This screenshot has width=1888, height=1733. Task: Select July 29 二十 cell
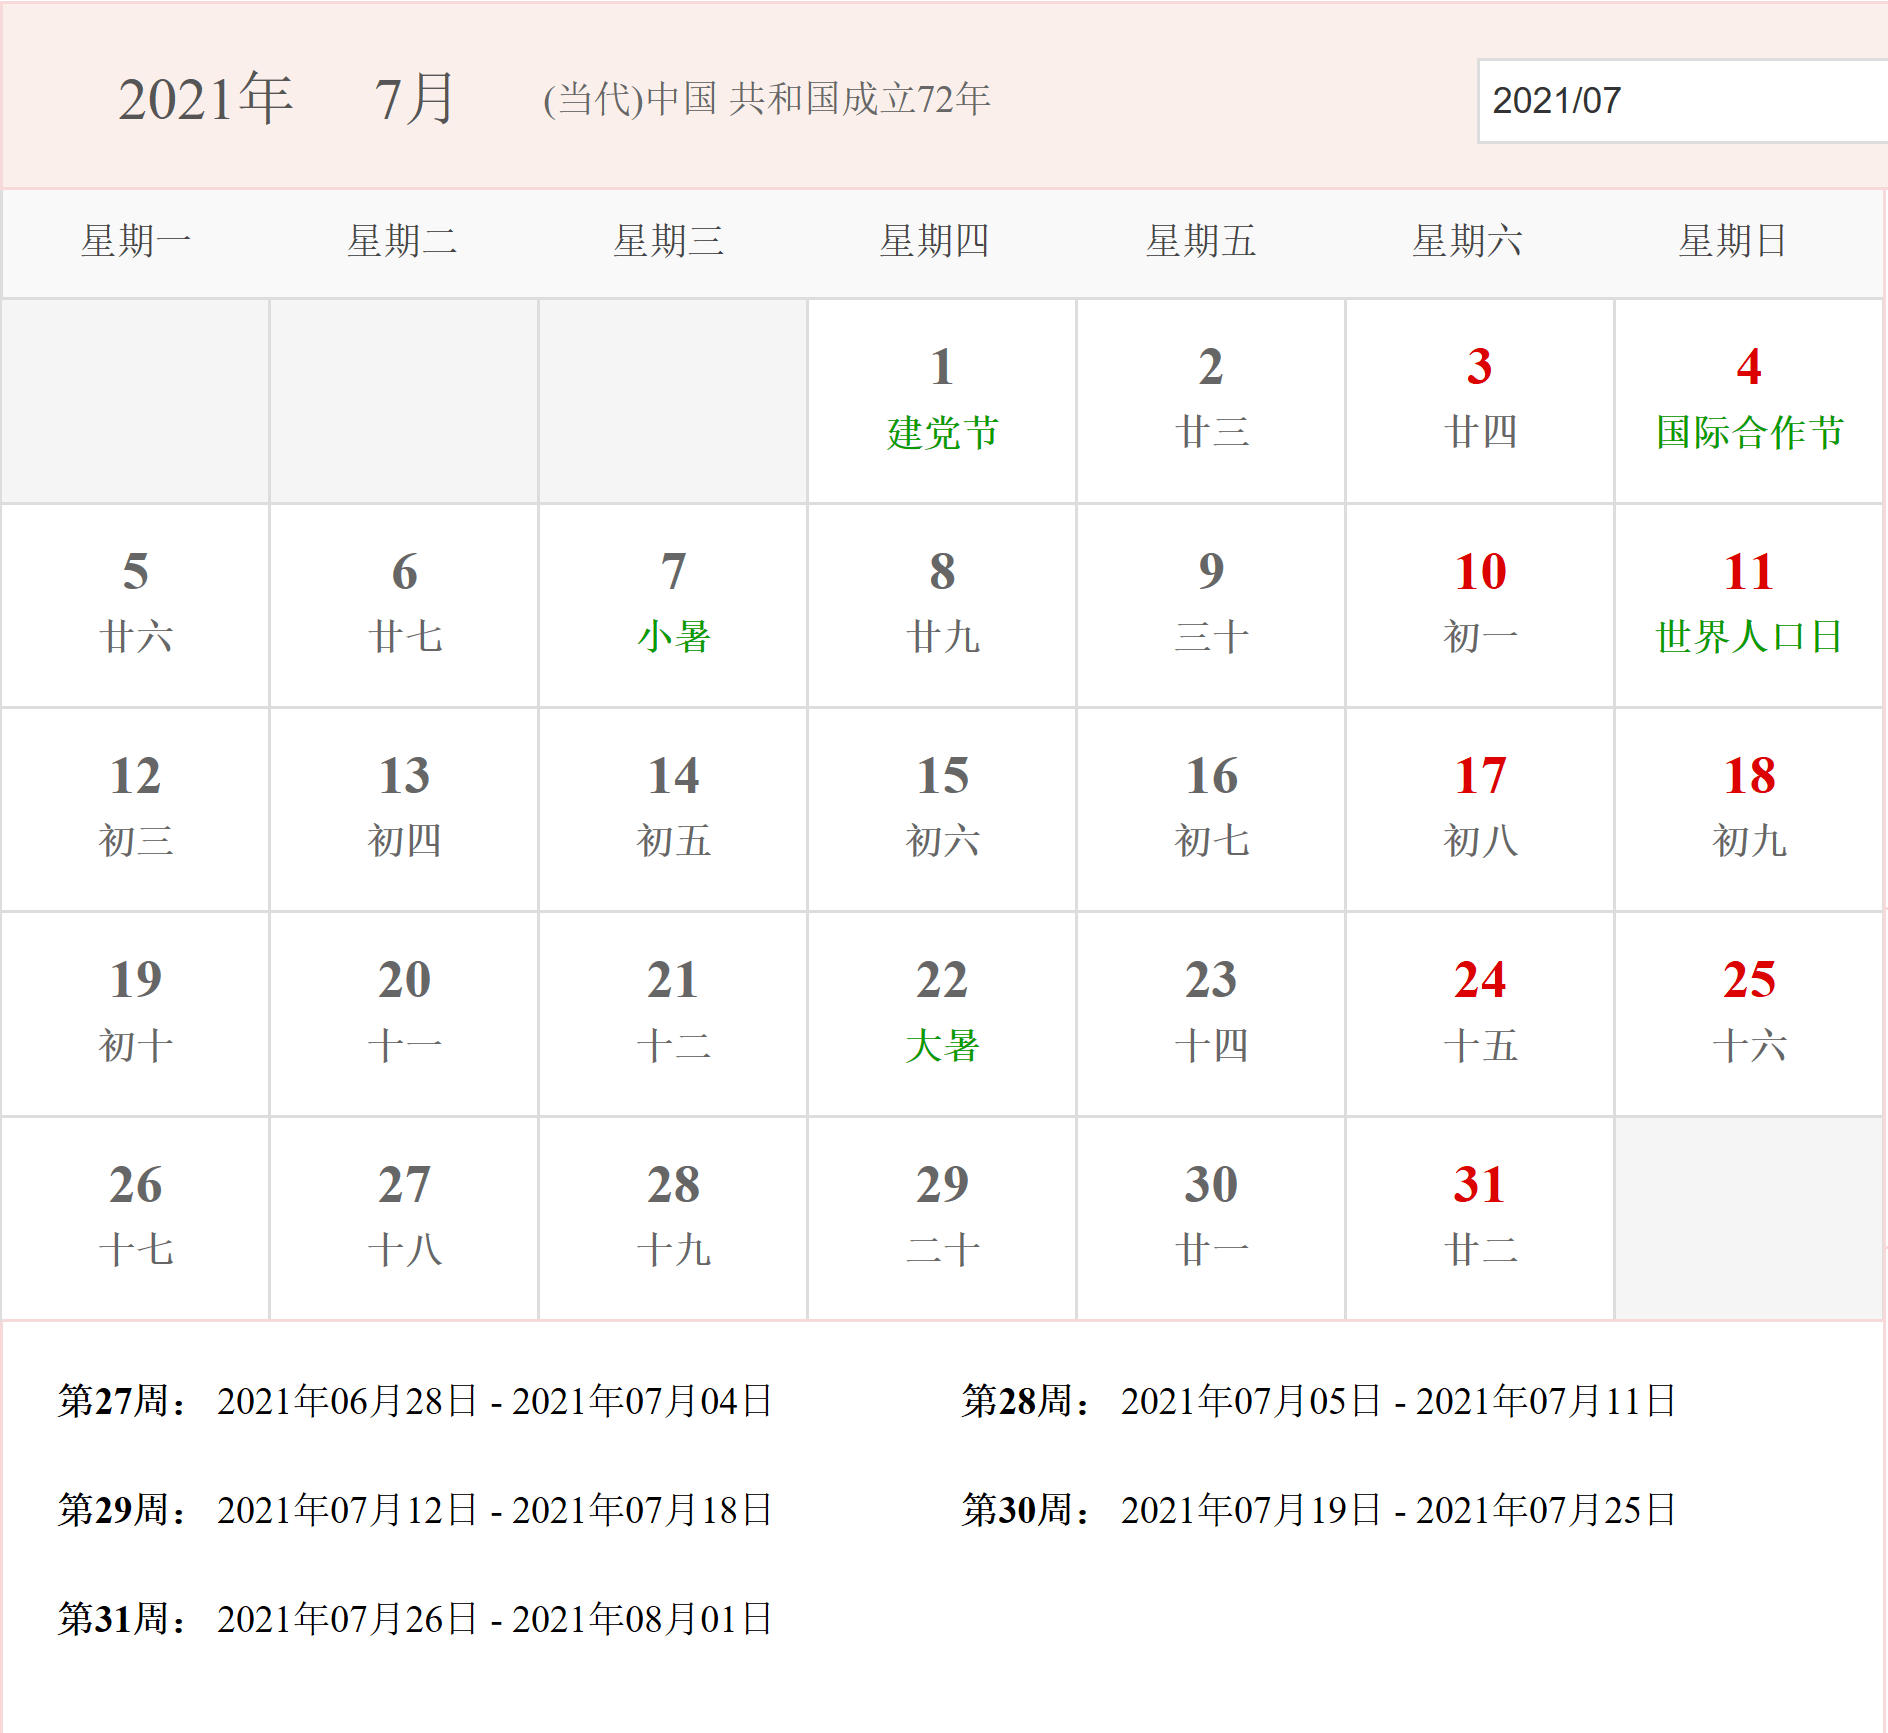942,1218
